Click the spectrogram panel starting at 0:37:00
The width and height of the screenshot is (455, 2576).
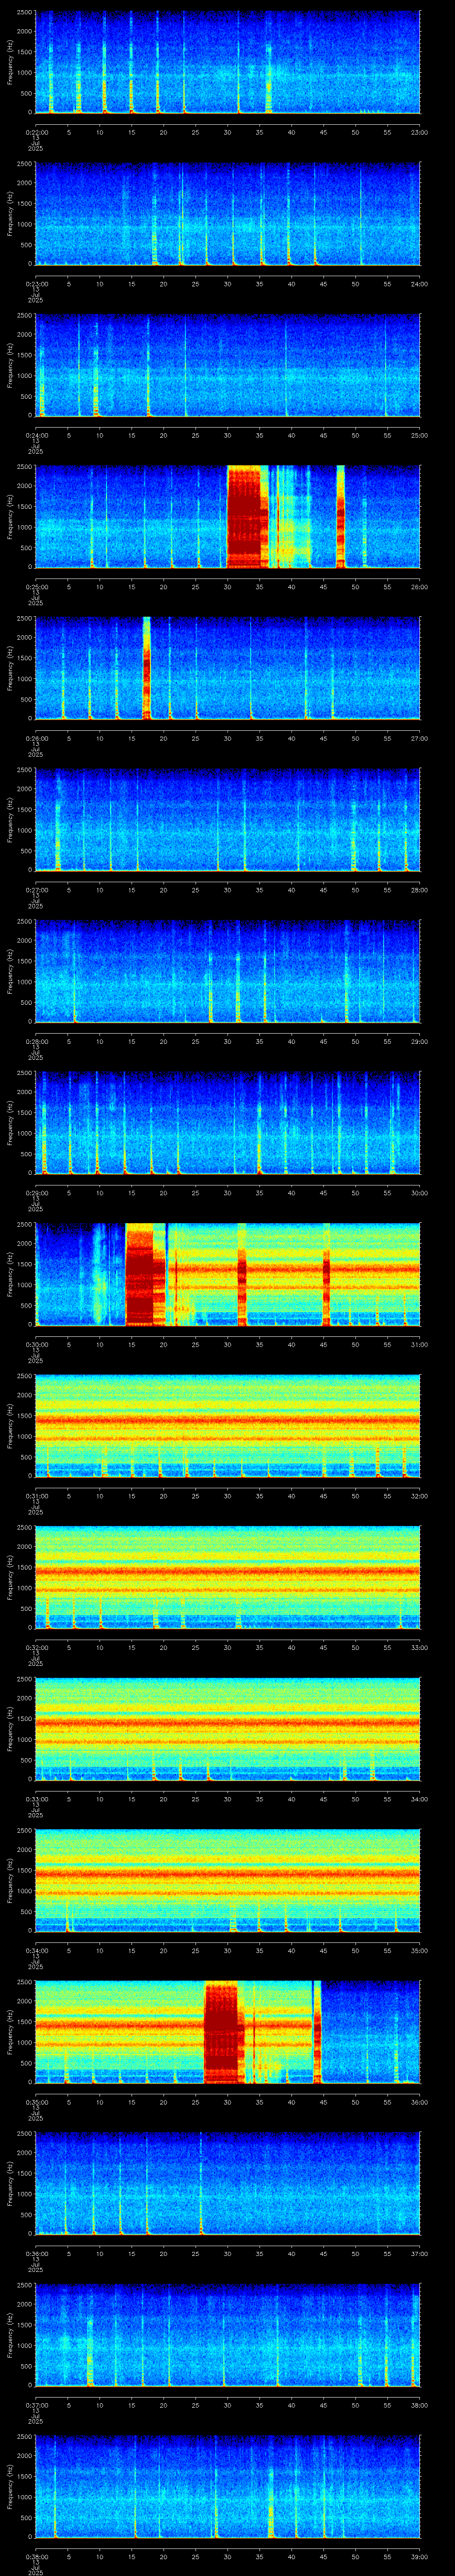pos(227,2335)
